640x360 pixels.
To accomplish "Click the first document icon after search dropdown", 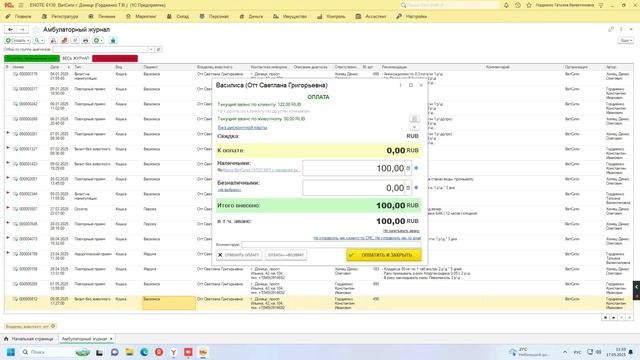I will (x=53, y=40).
